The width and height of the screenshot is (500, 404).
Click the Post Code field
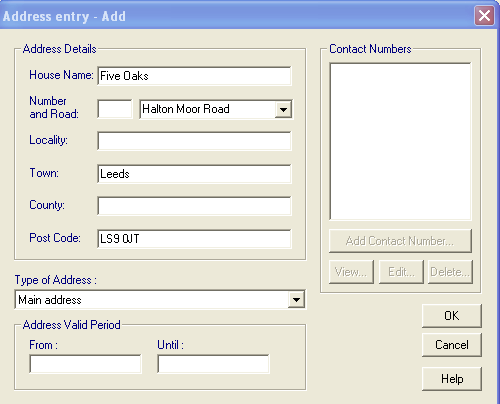pyautogui.click(x=194, y=238)
